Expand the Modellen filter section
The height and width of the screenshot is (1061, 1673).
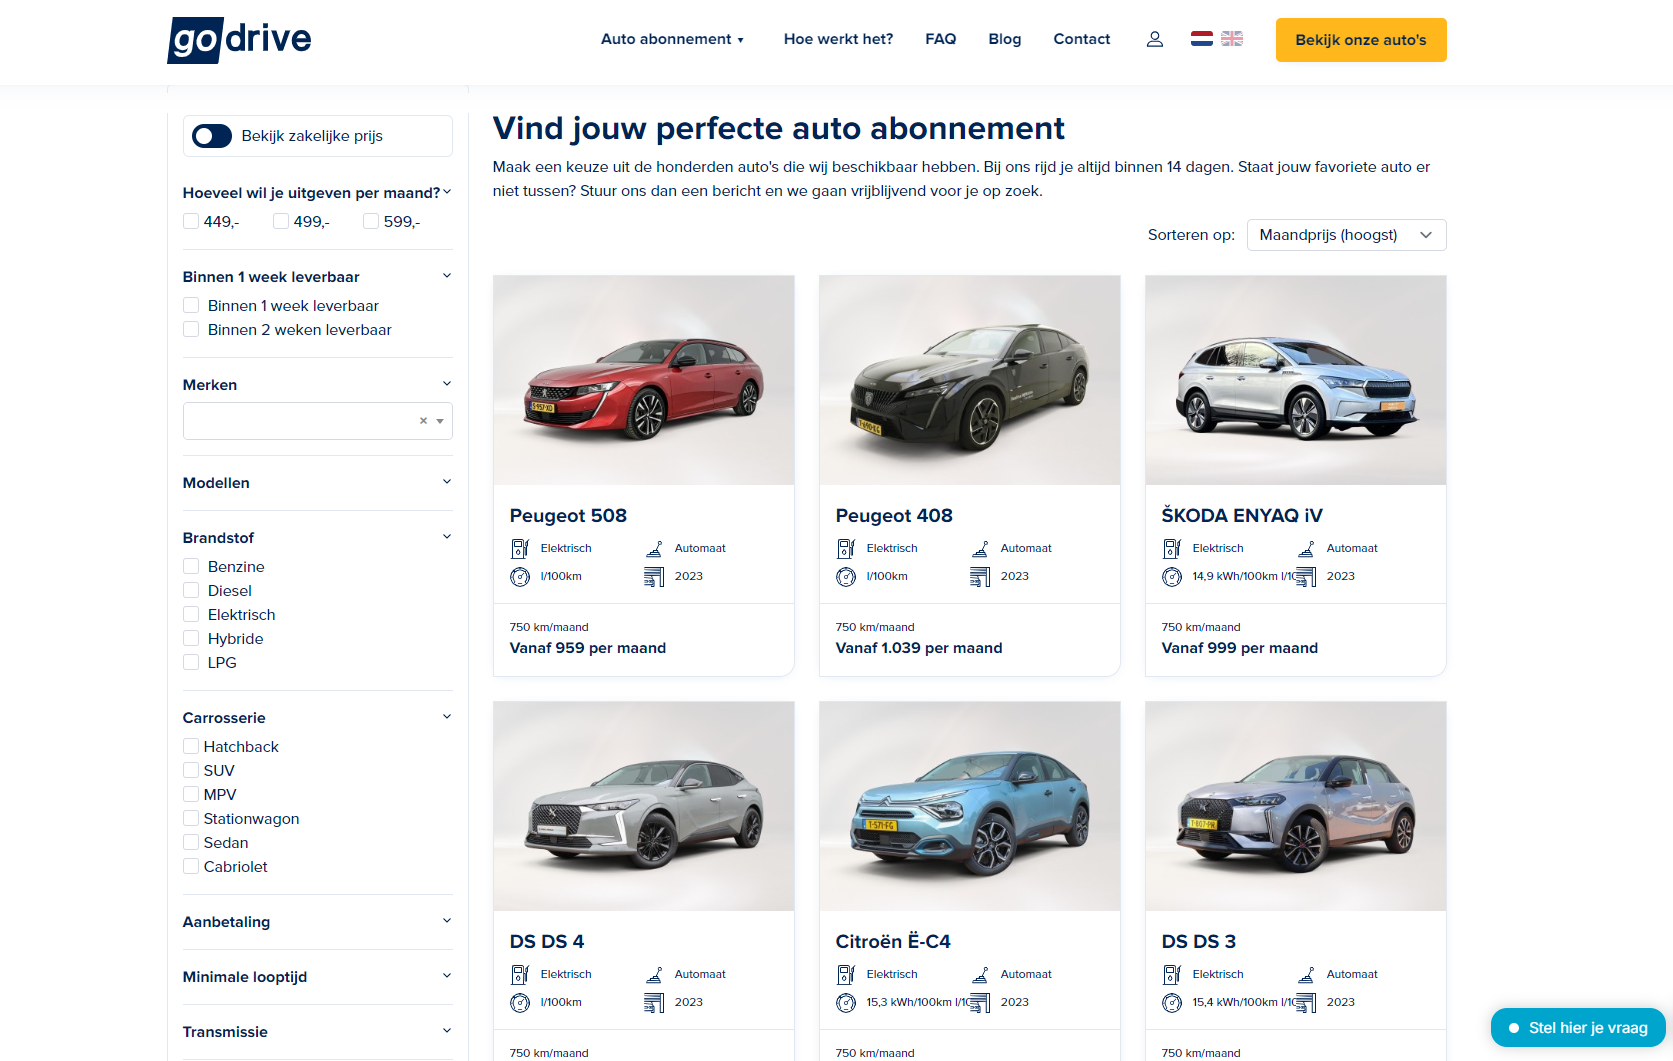pos(317,483)
